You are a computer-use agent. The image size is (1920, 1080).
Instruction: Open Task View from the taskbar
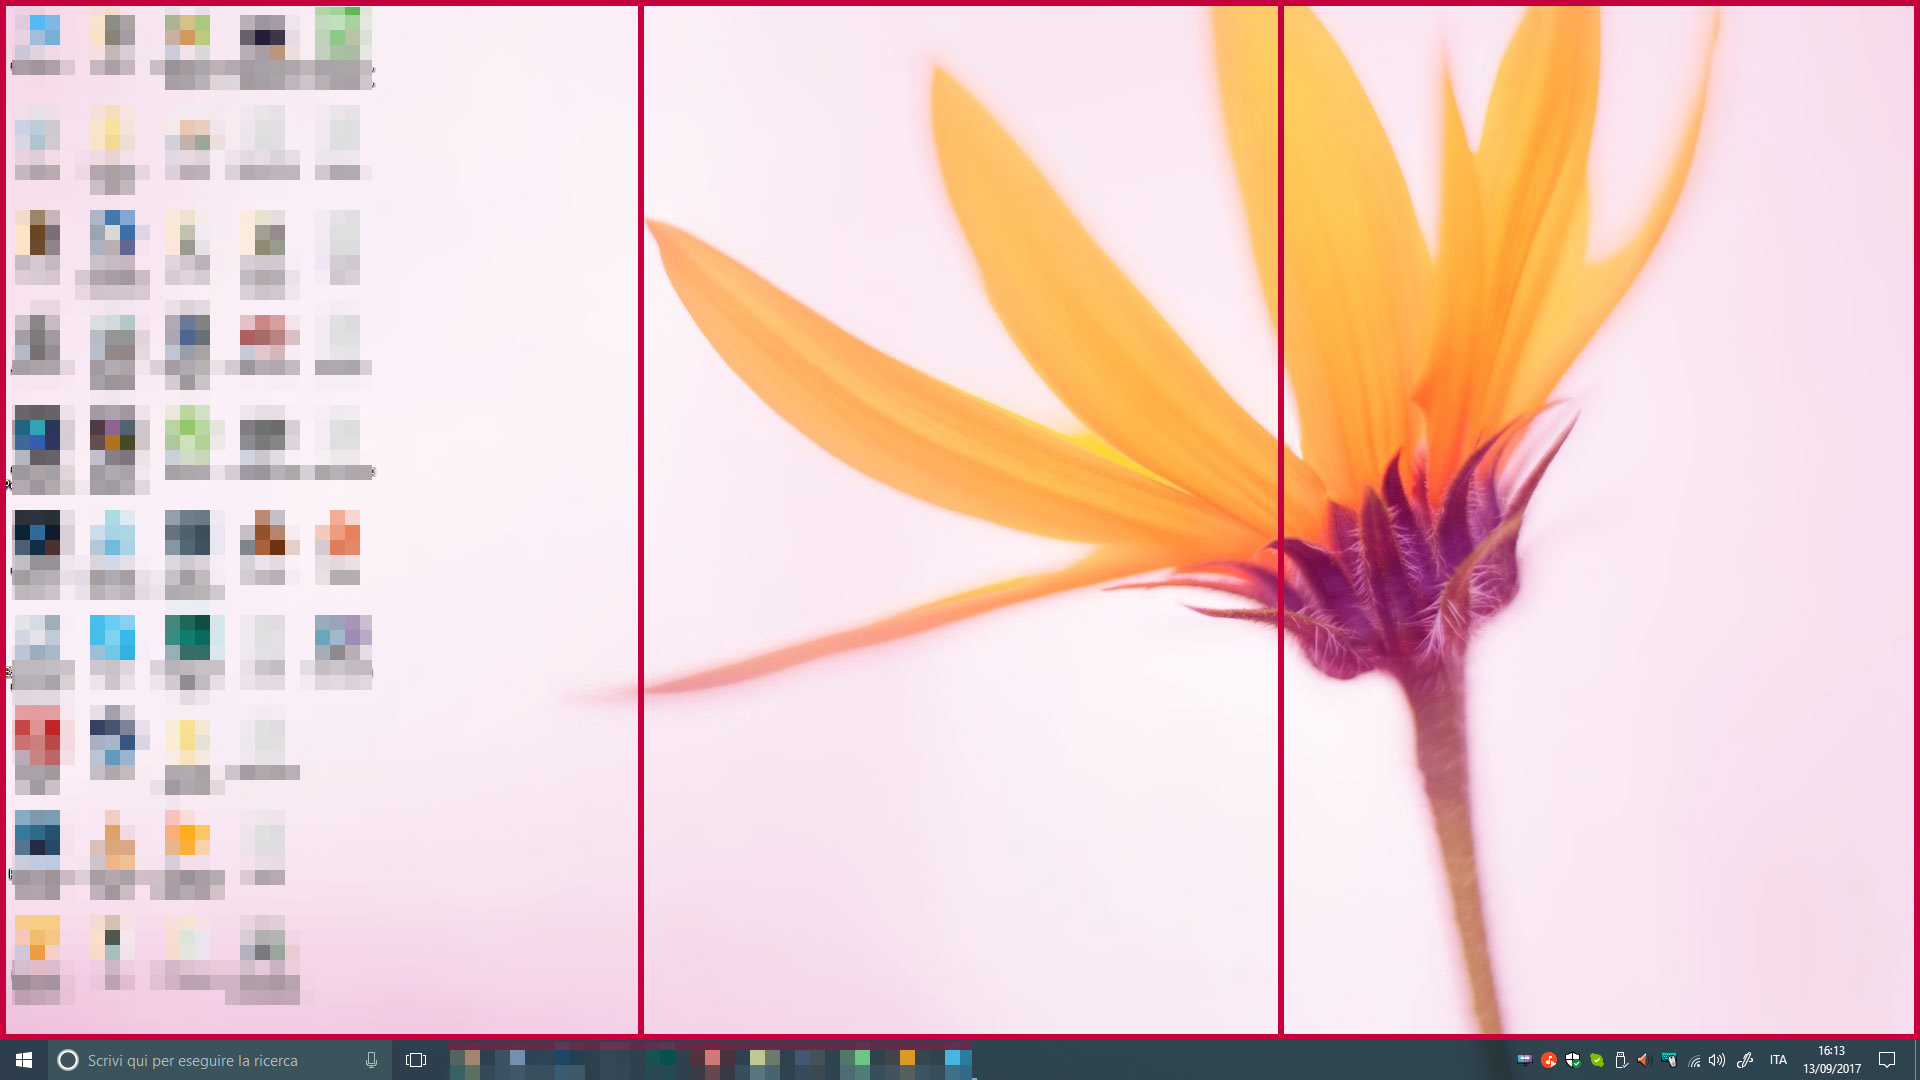click(416, 1060)
